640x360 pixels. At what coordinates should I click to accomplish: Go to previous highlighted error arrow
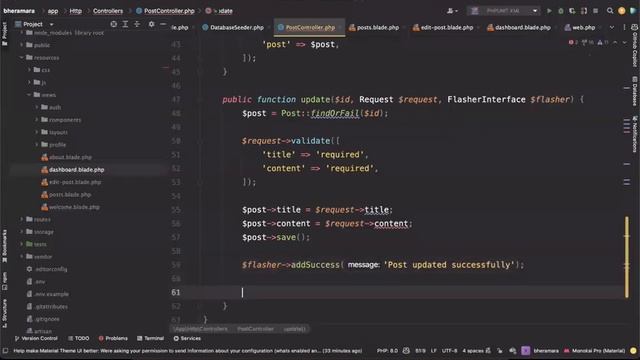coord(615,42)
